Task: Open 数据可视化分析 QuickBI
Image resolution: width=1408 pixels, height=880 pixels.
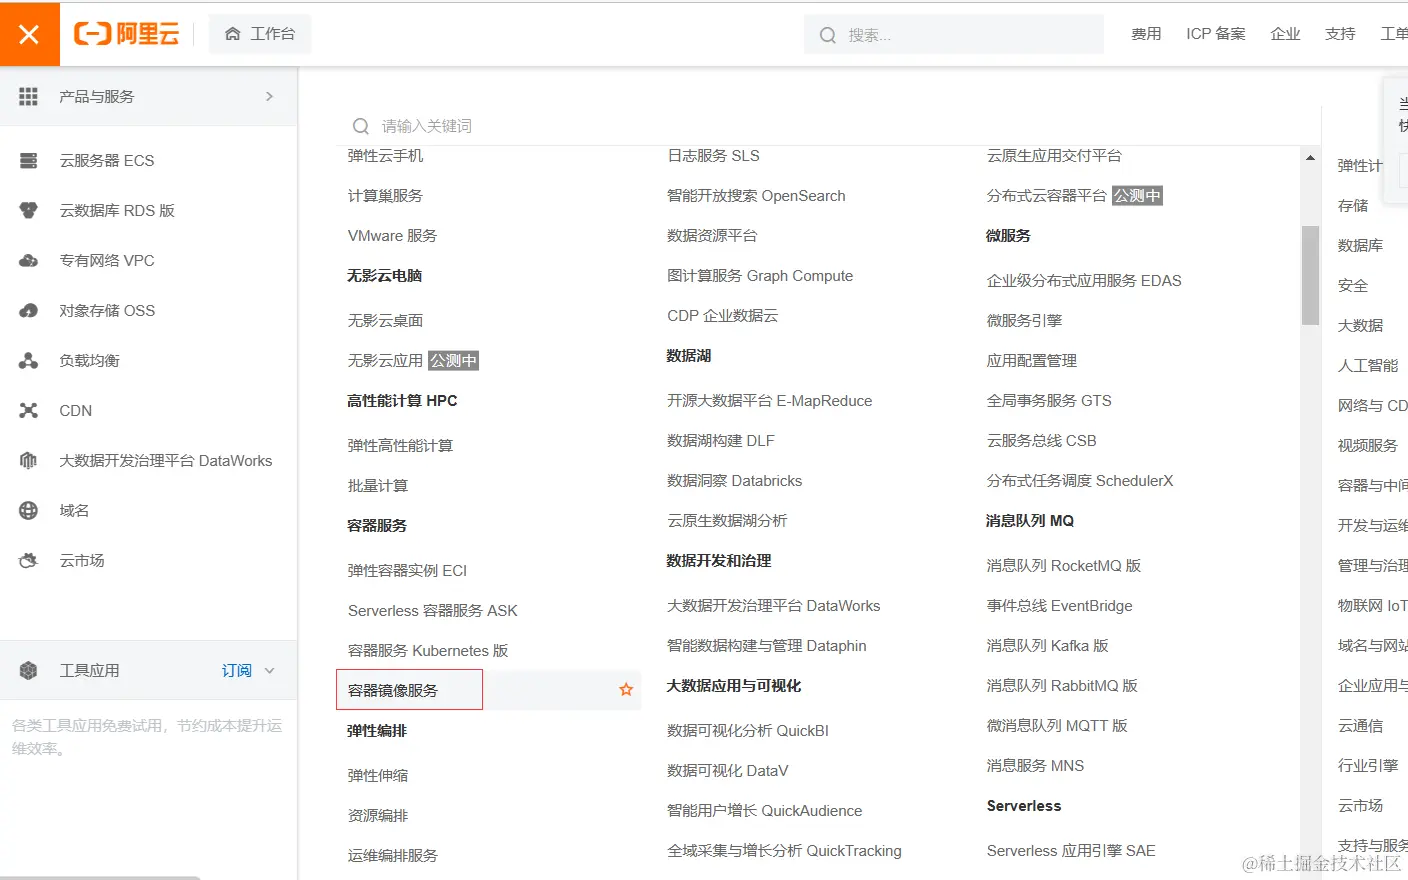Action: tap(748, 730)
